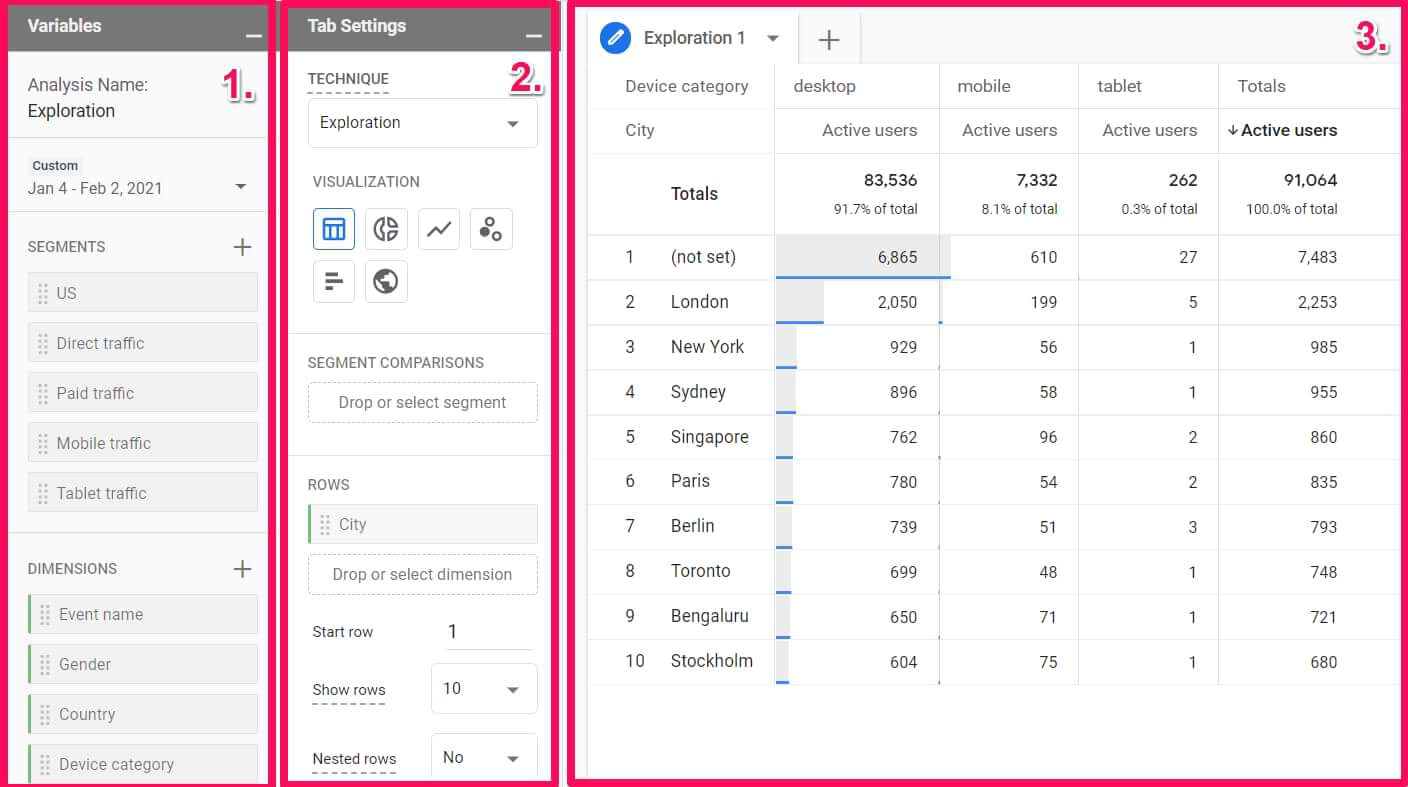This screenshot has width=1408, height=787.
Task: Add a new exploration tab
Action: point(829,40)
